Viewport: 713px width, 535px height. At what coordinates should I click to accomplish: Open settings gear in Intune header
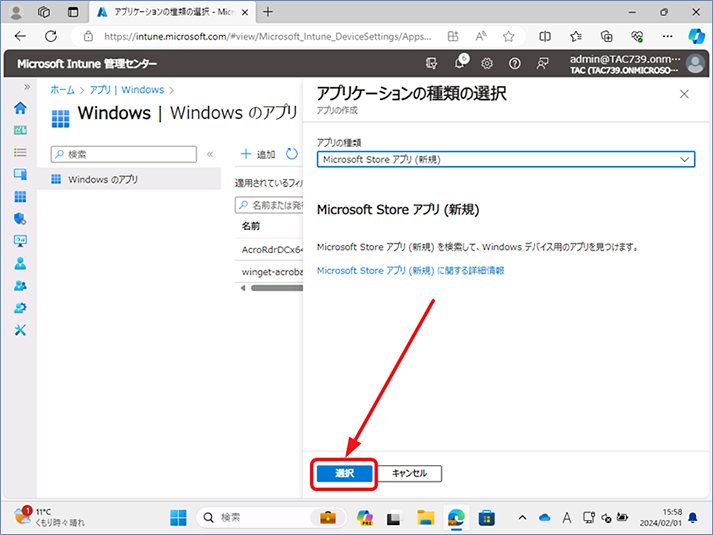point(487,64)
